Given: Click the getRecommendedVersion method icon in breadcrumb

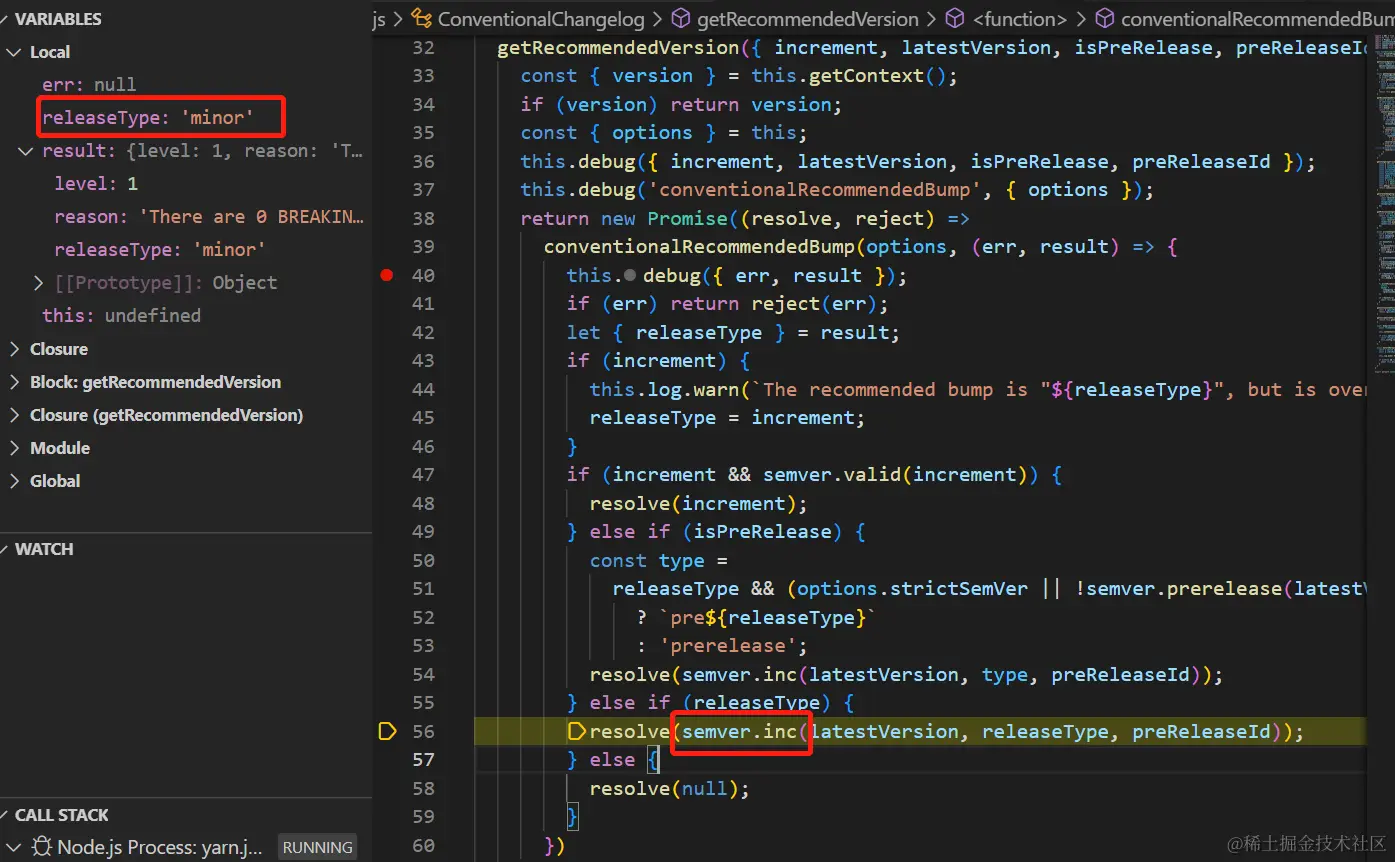Looking at the screenshot, I should [x=680, y=19].
